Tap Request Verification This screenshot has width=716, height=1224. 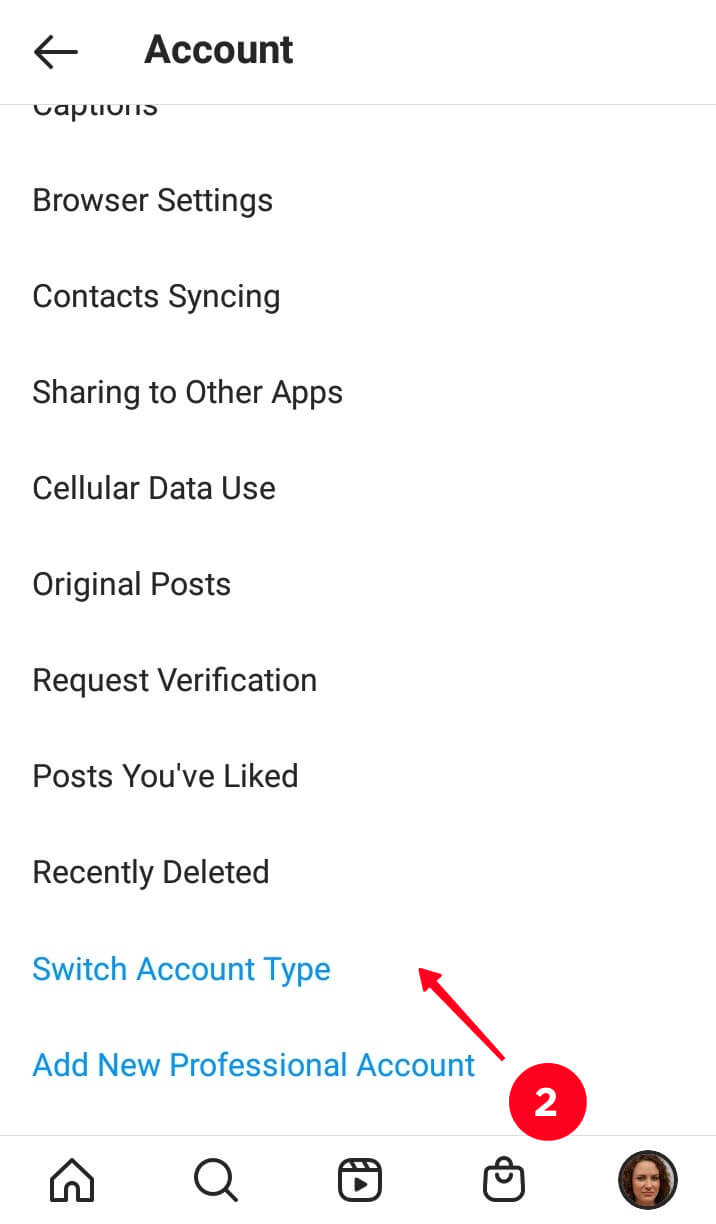click(x=175, y=680)
